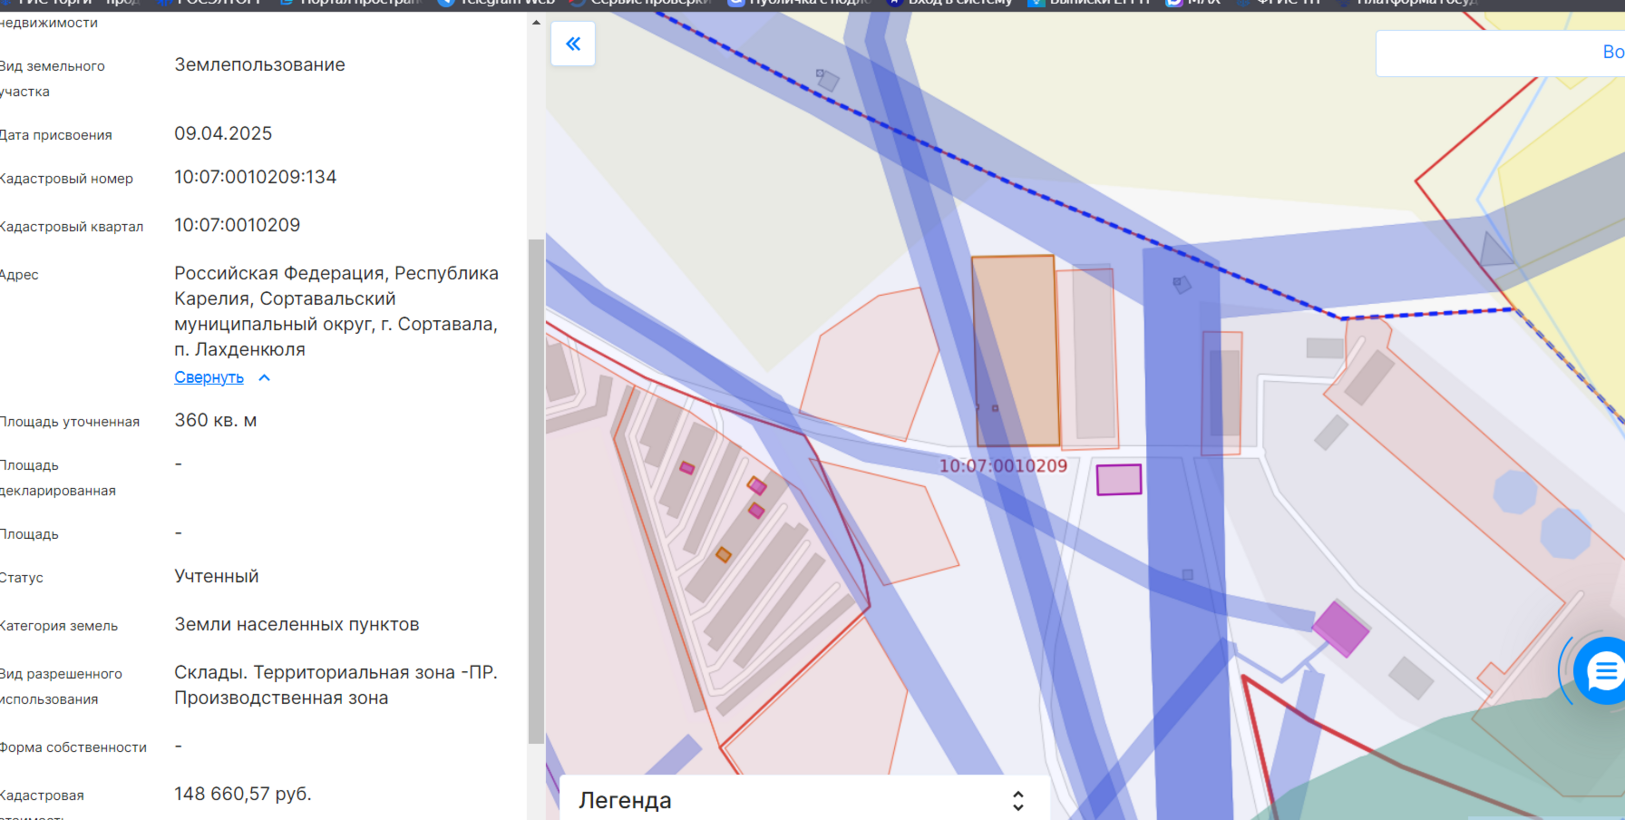The width and height of the screenshot is (1625, 820).
Task: Click the cadastral number value 10:07:0010209:134
Action: (x=255, y=177)
